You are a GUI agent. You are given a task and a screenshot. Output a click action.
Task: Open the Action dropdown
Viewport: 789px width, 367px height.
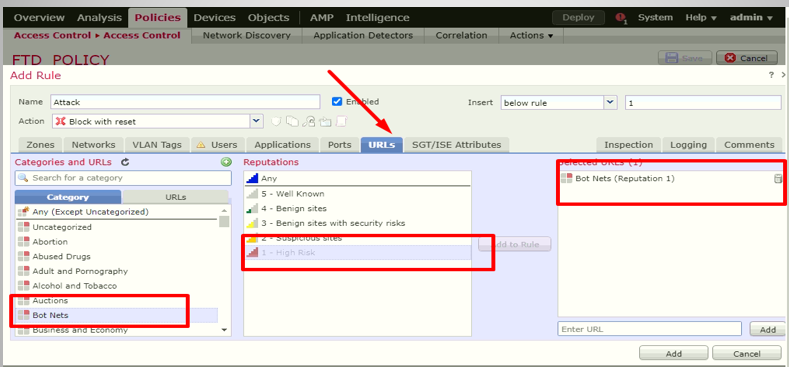point(257,121)
